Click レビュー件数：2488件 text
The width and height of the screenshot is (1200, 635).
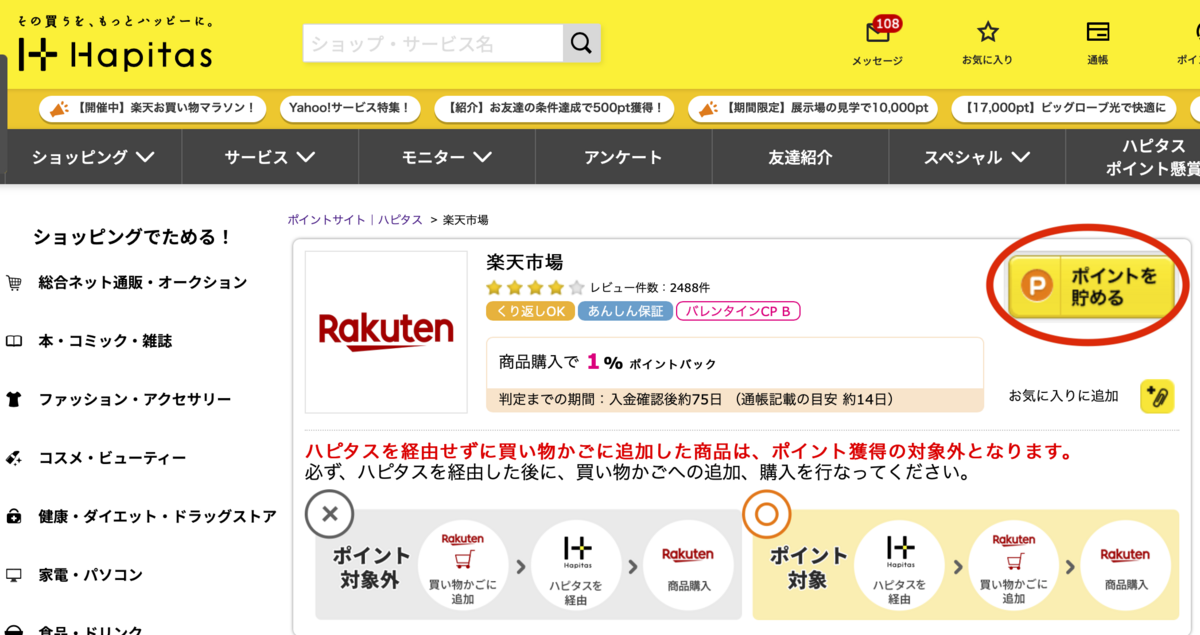point(650,288)
